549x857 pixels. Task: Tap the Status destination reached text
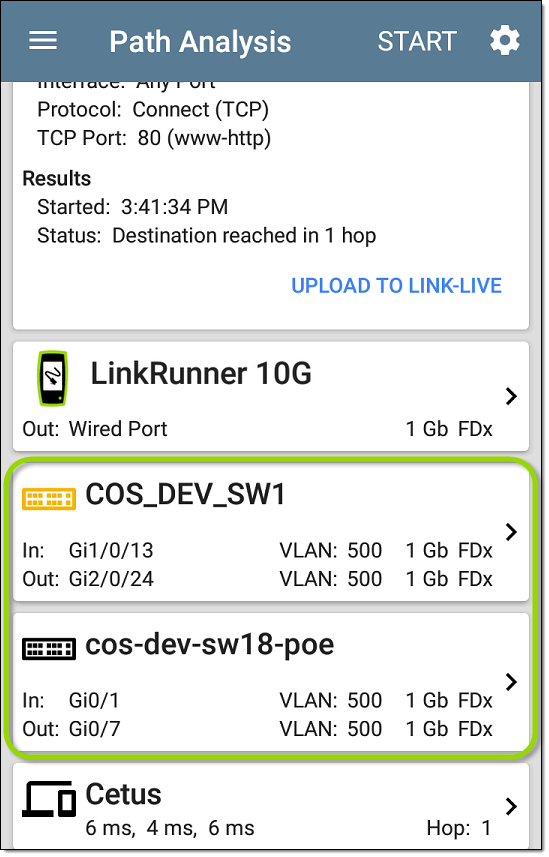[206, 236]
